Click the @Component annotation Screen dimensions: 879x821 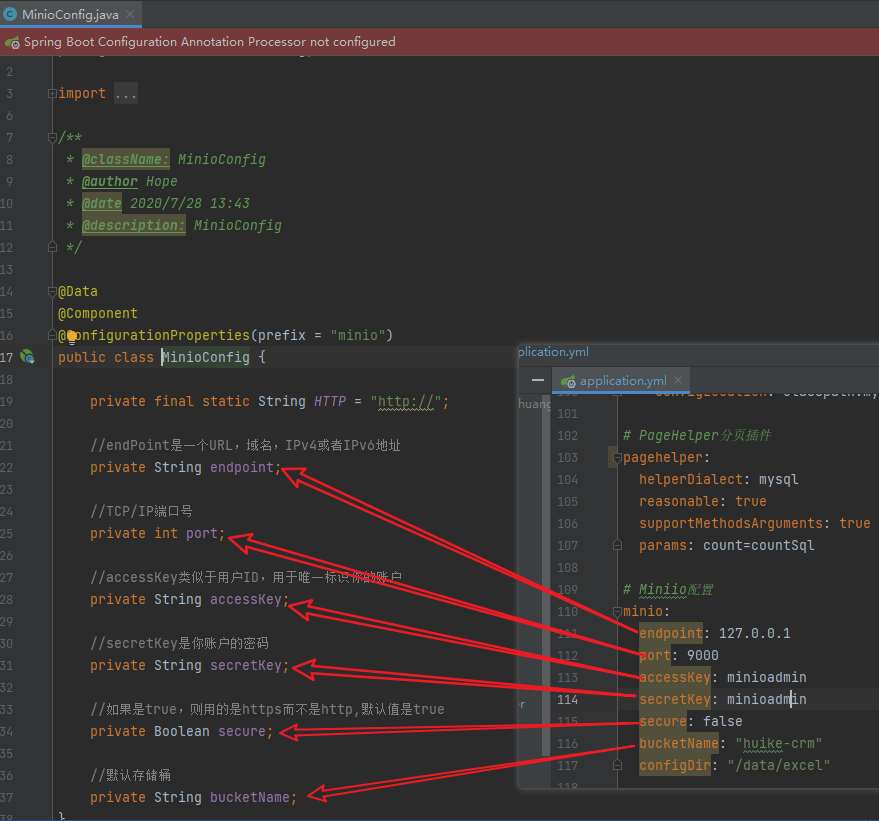coord(98,313)
